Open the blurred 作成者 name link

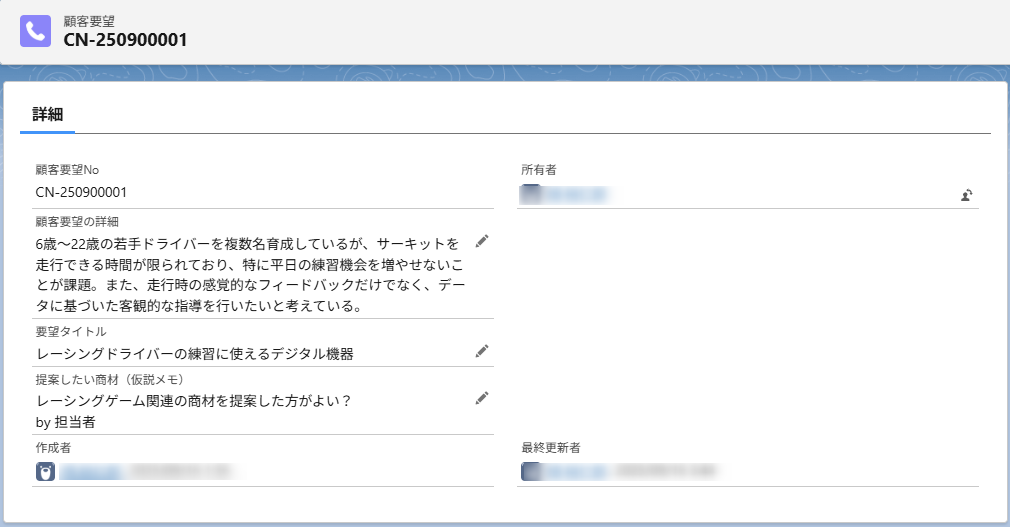(x=95, y=470)
